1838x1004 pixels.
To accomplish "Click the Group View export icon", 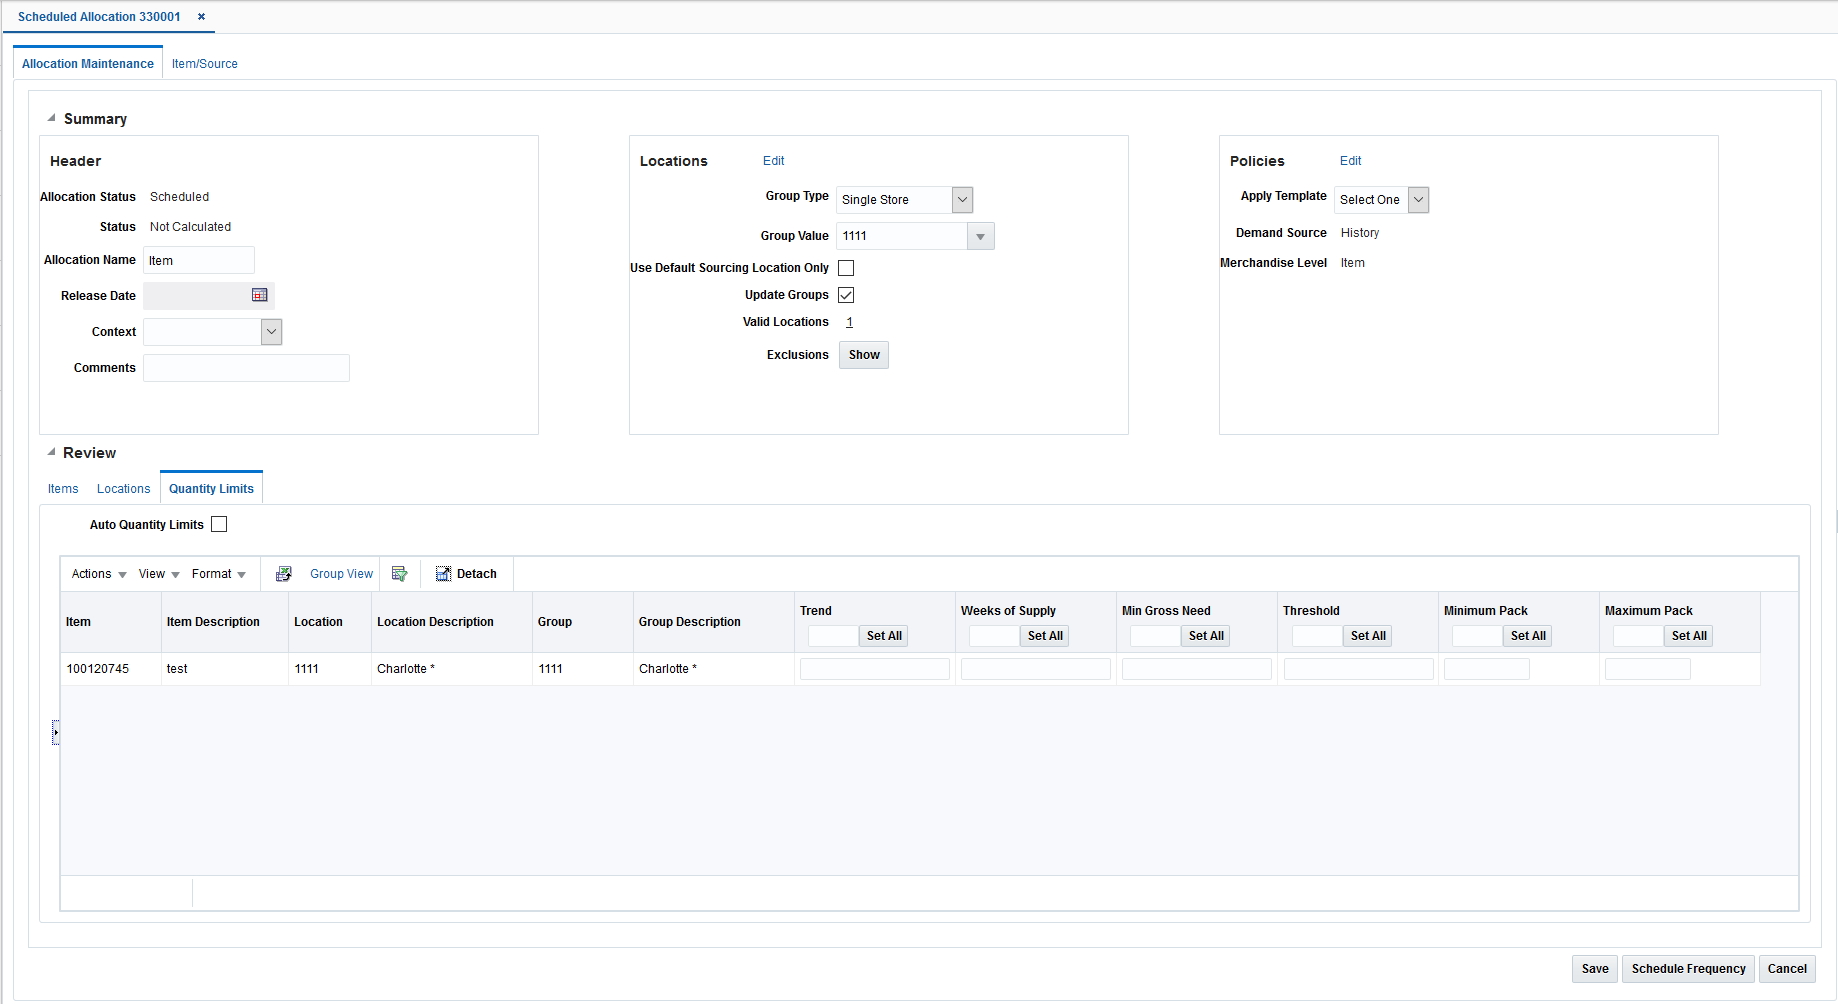I will tap(283, 573).
